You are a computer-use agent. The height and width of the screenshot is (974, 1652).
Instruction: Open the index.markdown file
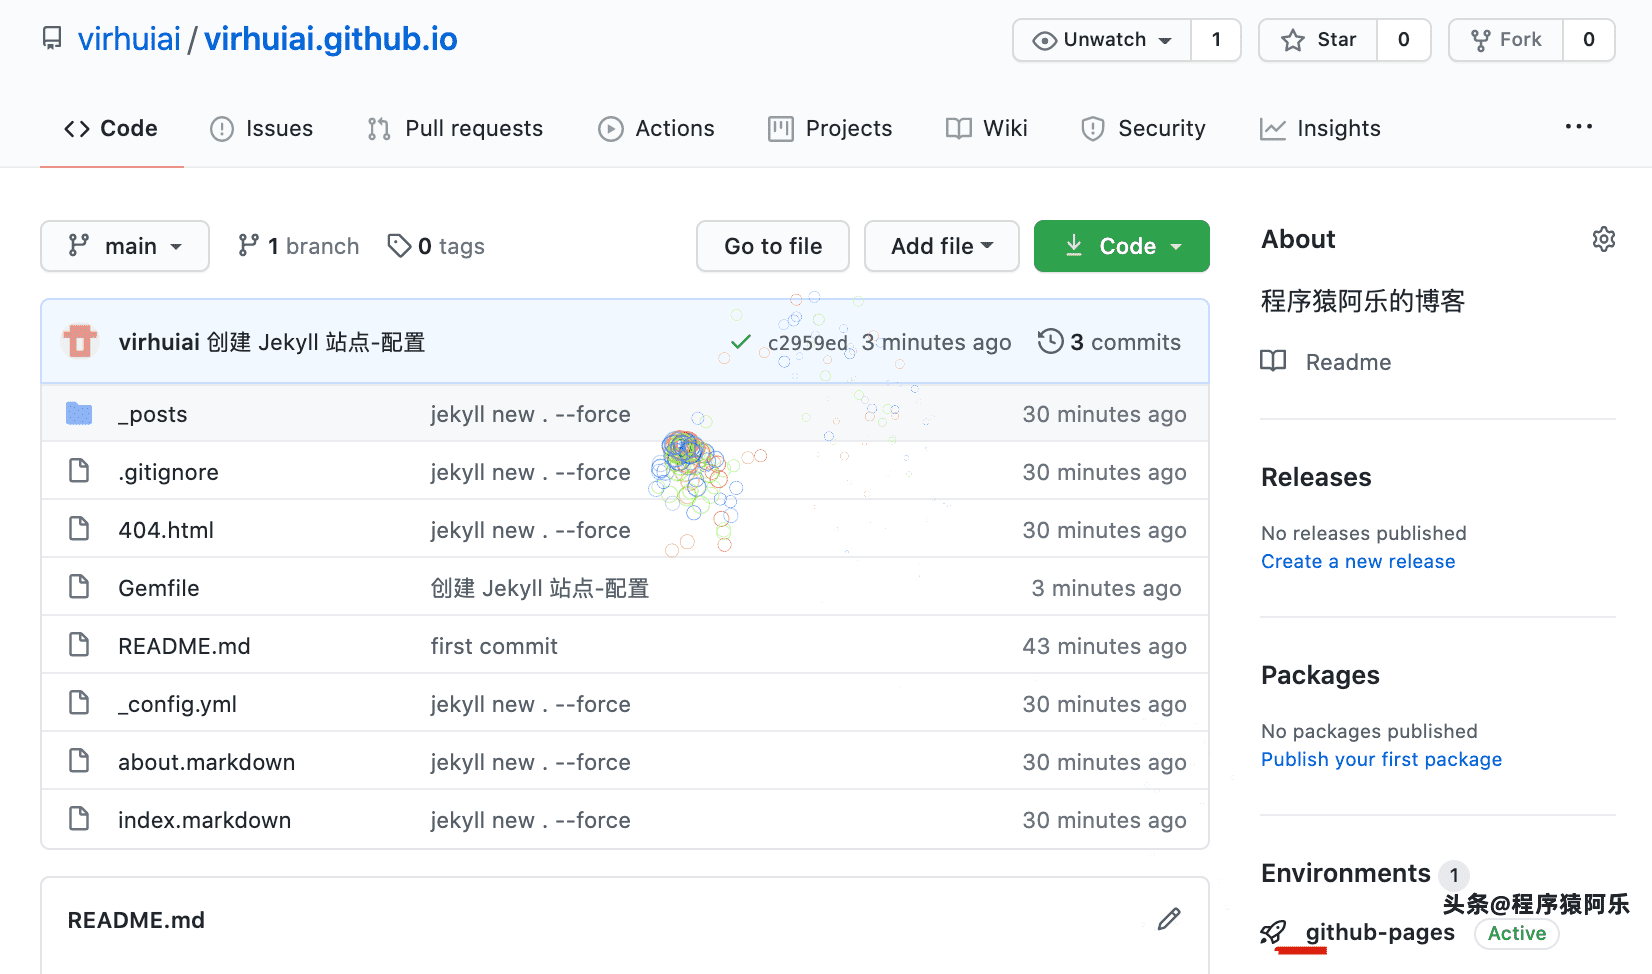coord(204,820)
